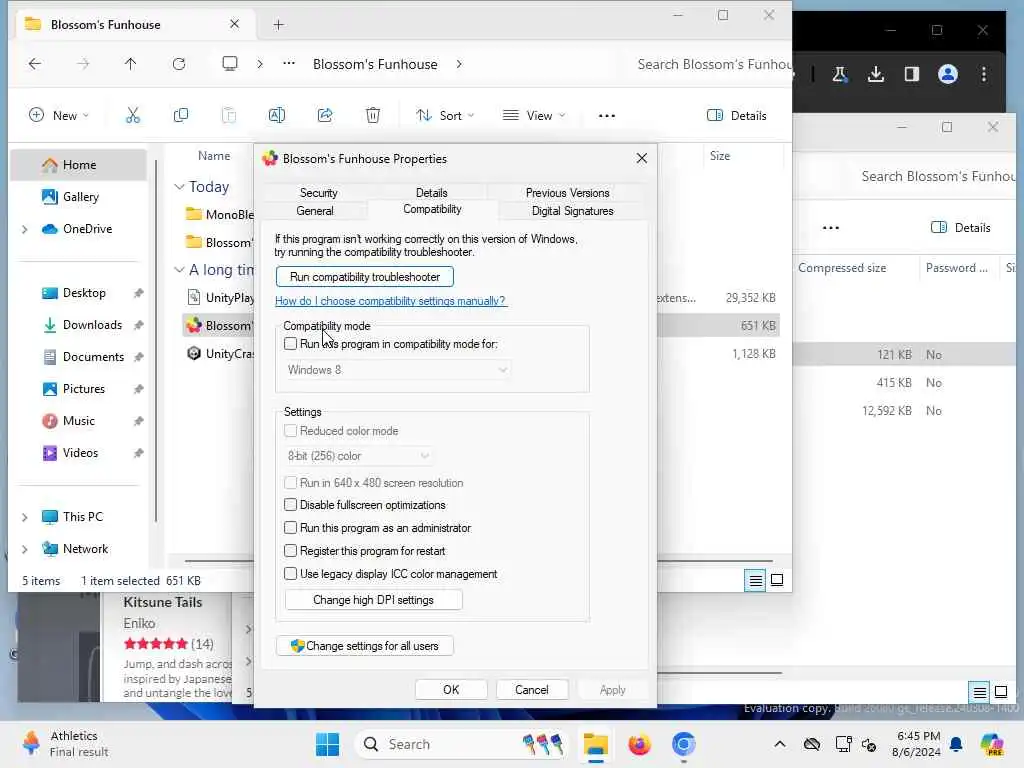Open Gallery in Explorer sidebar
The height and width of the screenshot is (768, 1024).
click(x=80, y=197)
